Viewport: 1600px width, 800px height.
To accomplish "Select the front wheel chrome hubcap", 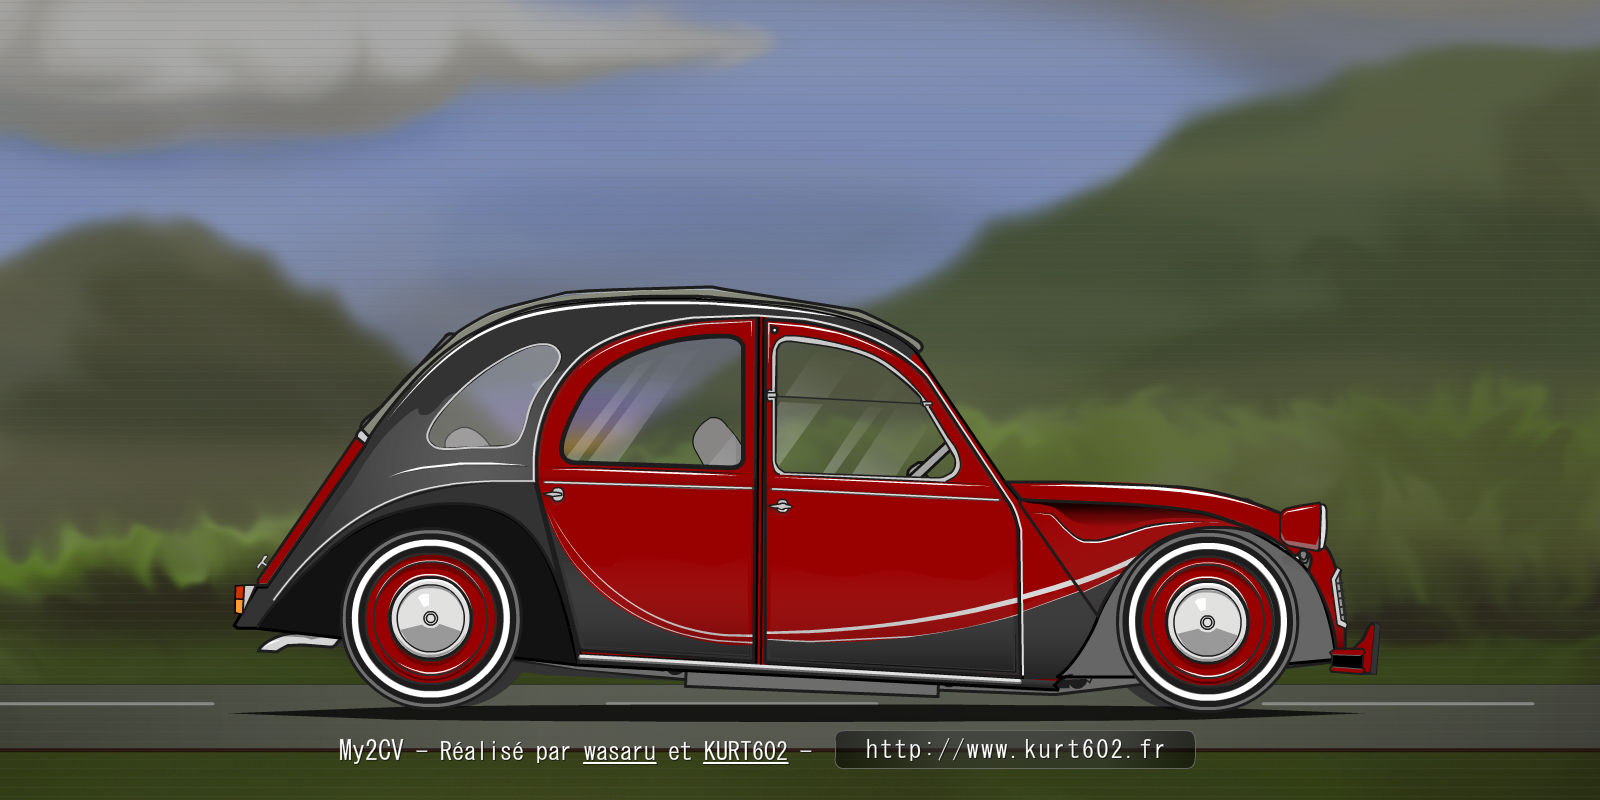I will tap(1207, 622).
